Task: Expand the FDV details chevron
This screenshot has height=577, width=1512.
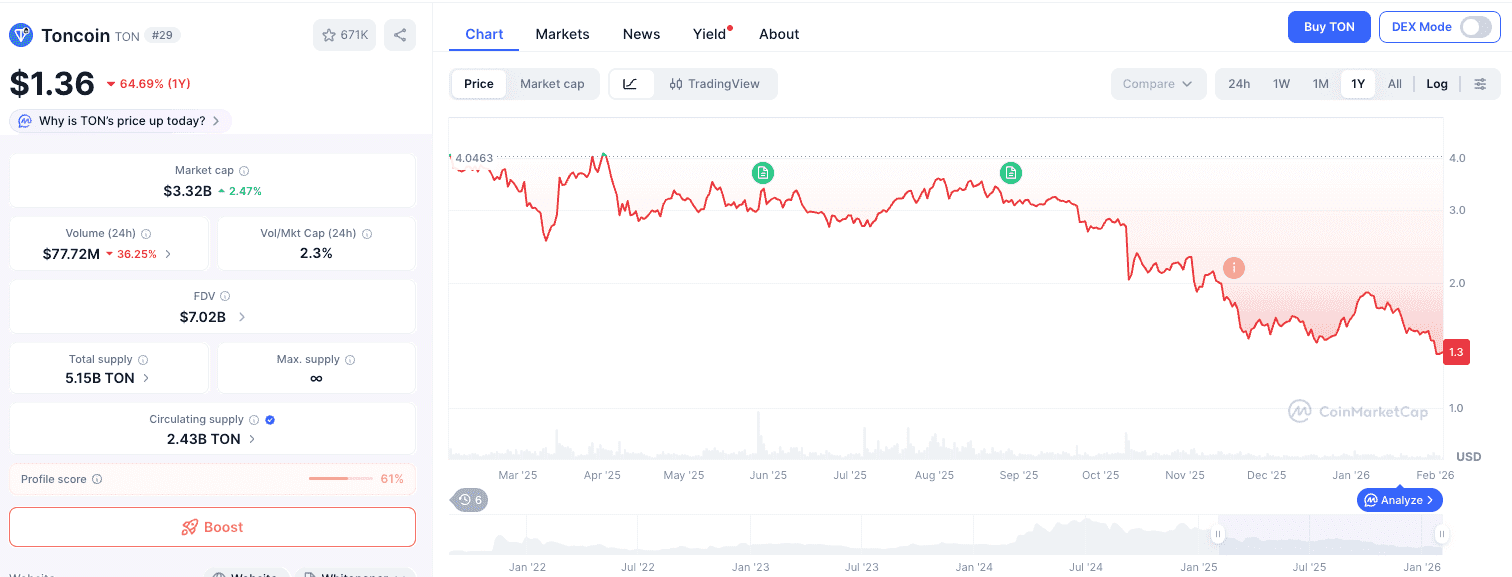Action: pyautogui.click(x=242, y=317)
